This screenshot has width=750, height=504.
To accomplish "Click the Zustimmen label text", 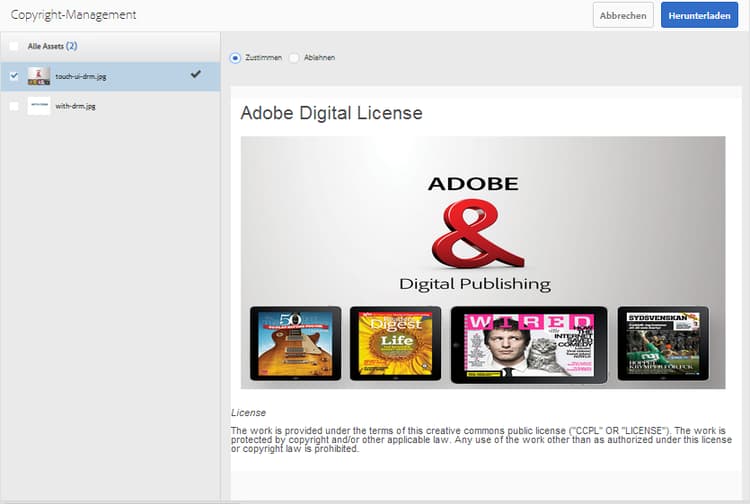I will [x=263, y=57].
